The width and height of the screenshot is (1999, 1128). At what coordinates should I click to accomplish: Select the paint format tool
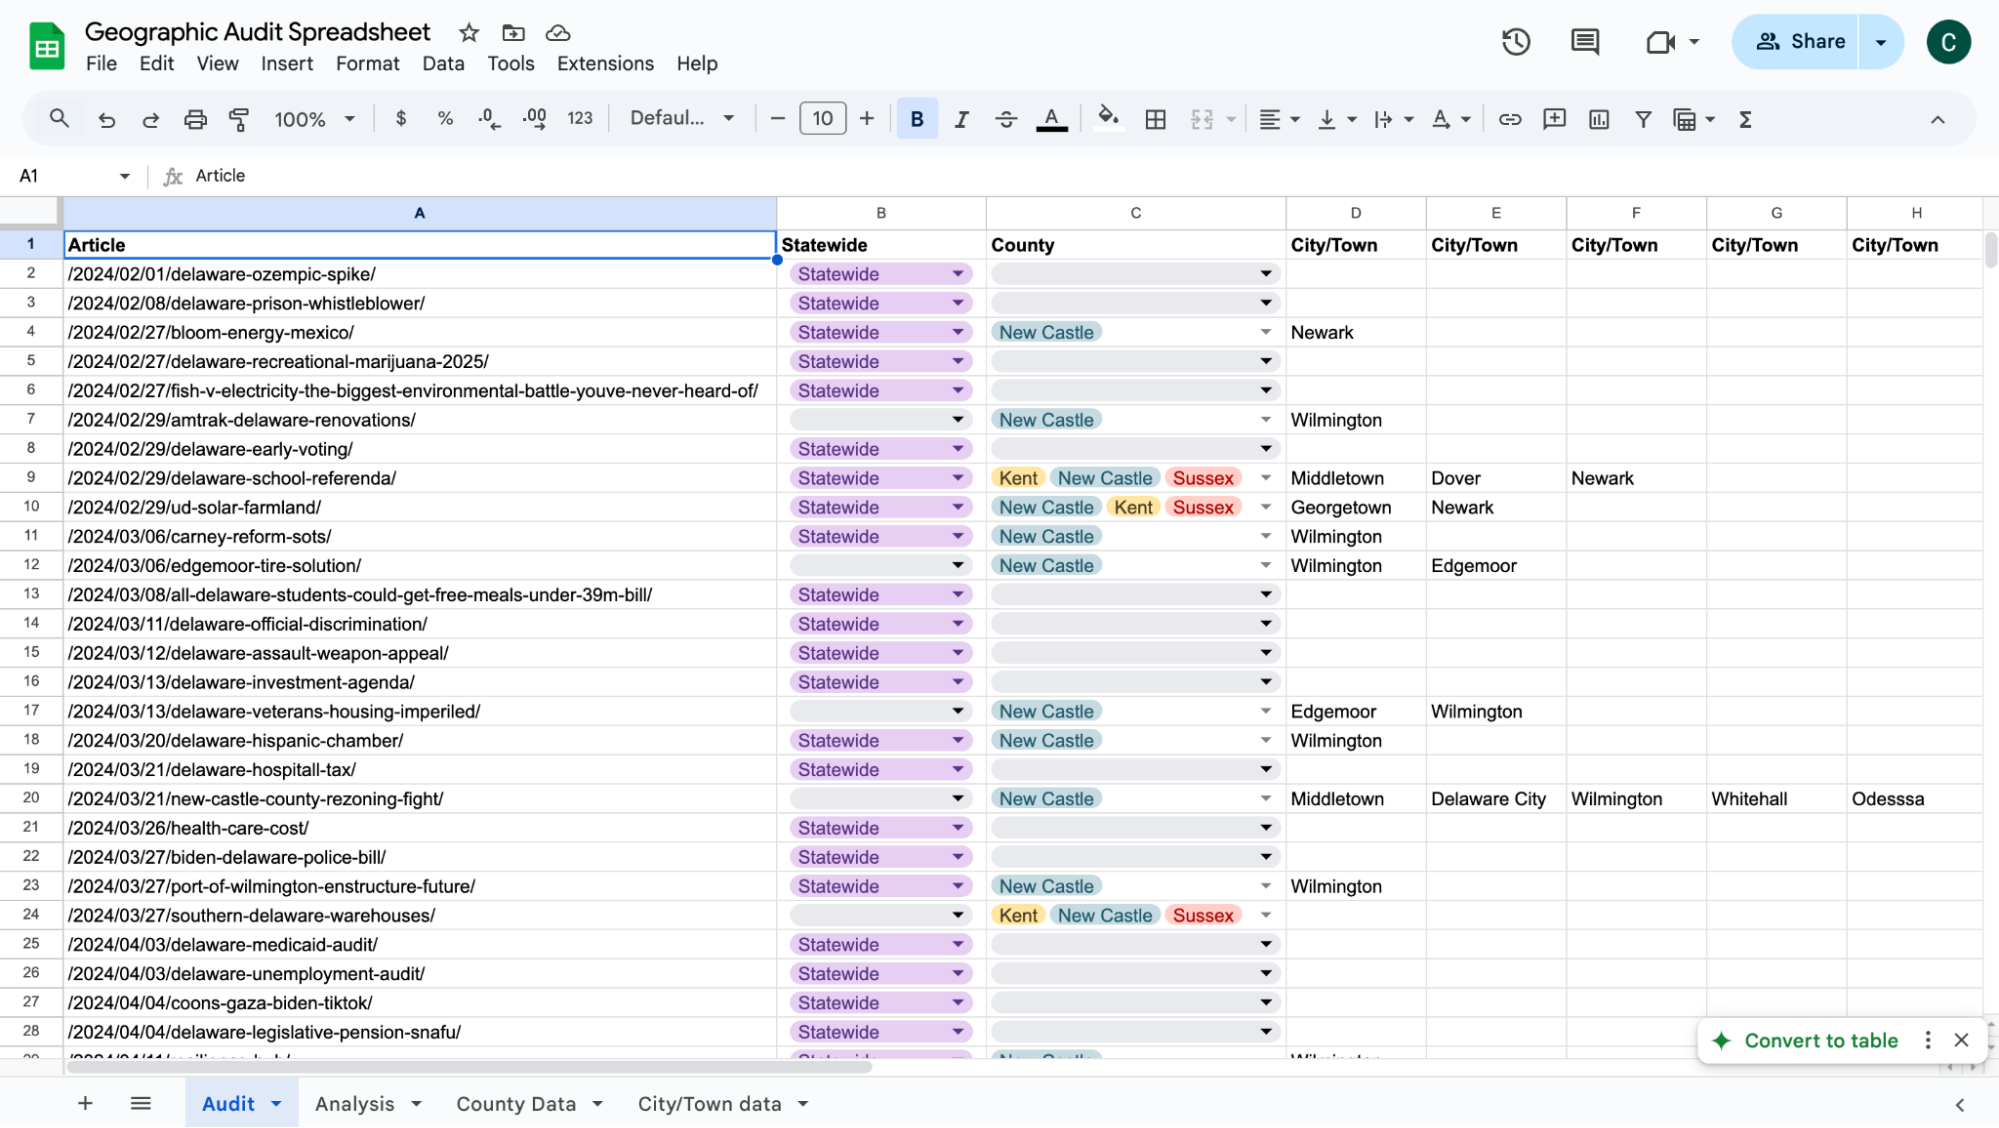click(x=239, y=119)
